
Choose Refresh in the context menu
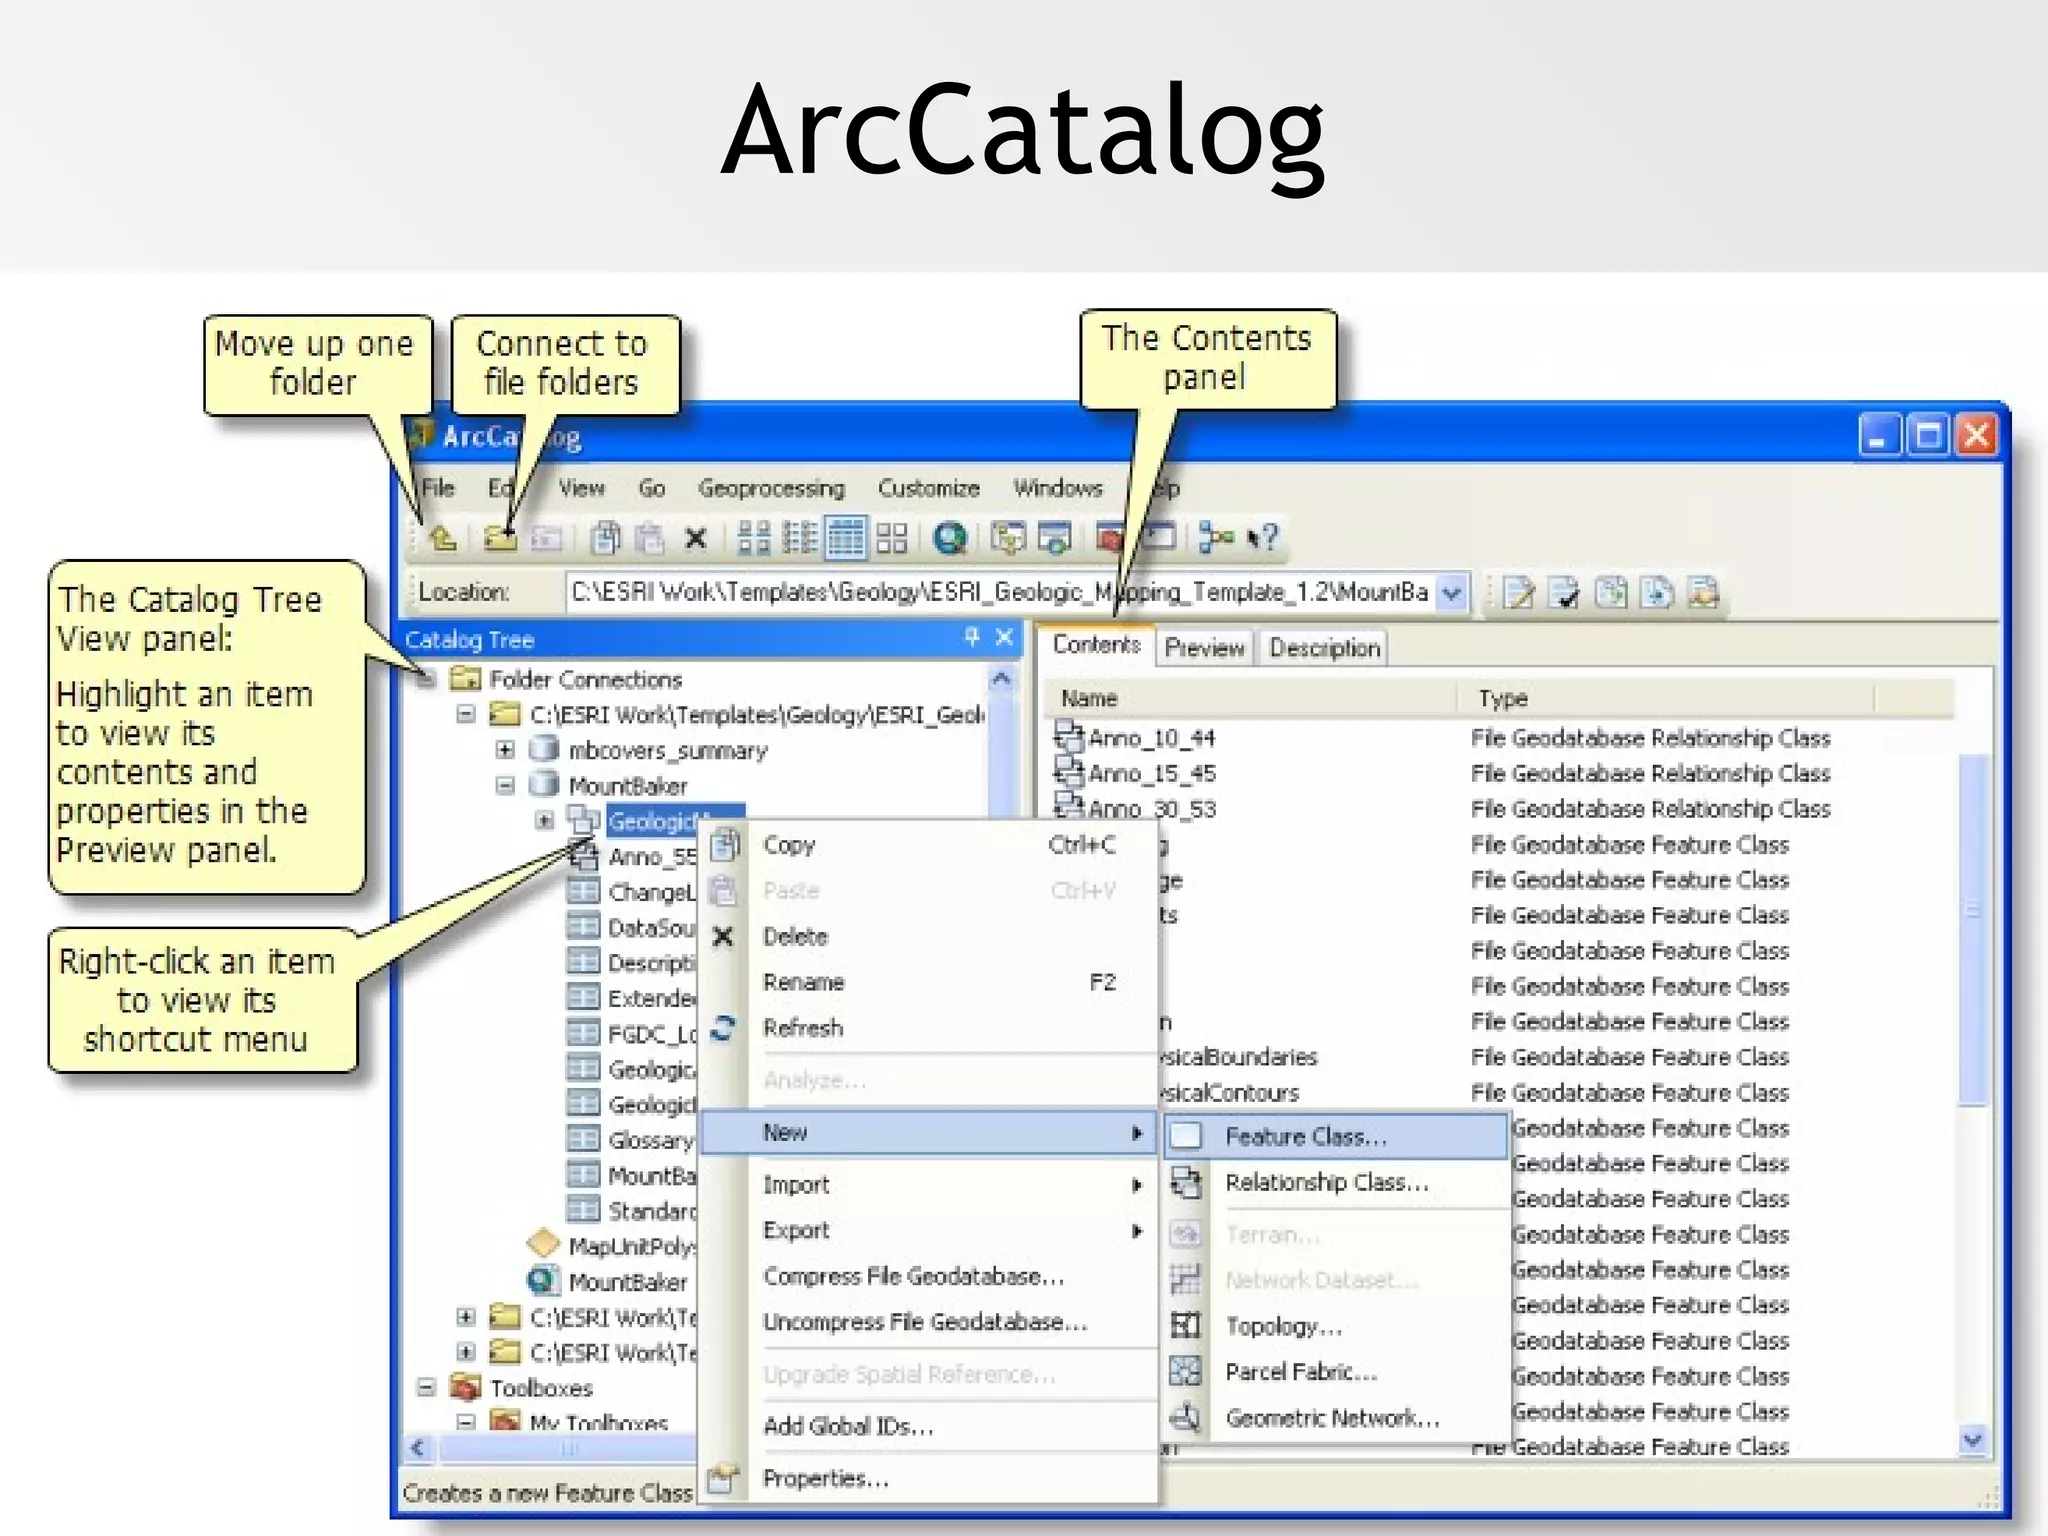point(930,1028)
